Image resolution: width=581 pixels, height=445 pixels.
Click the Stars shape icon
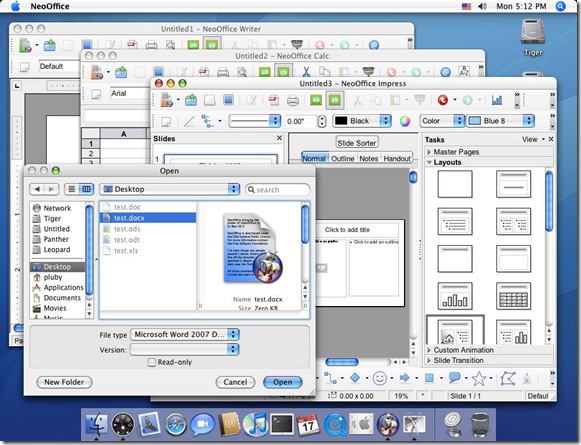pos(478,378)
